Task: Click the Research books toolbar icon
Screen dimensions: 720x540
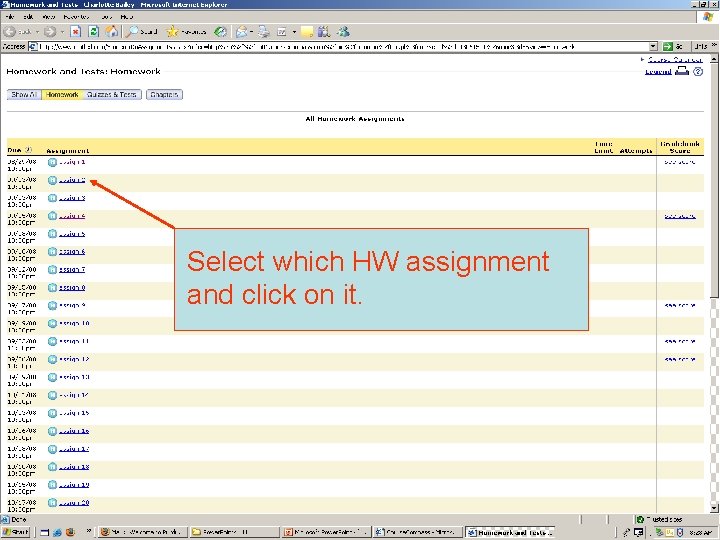Action: (x=324, y=32)
